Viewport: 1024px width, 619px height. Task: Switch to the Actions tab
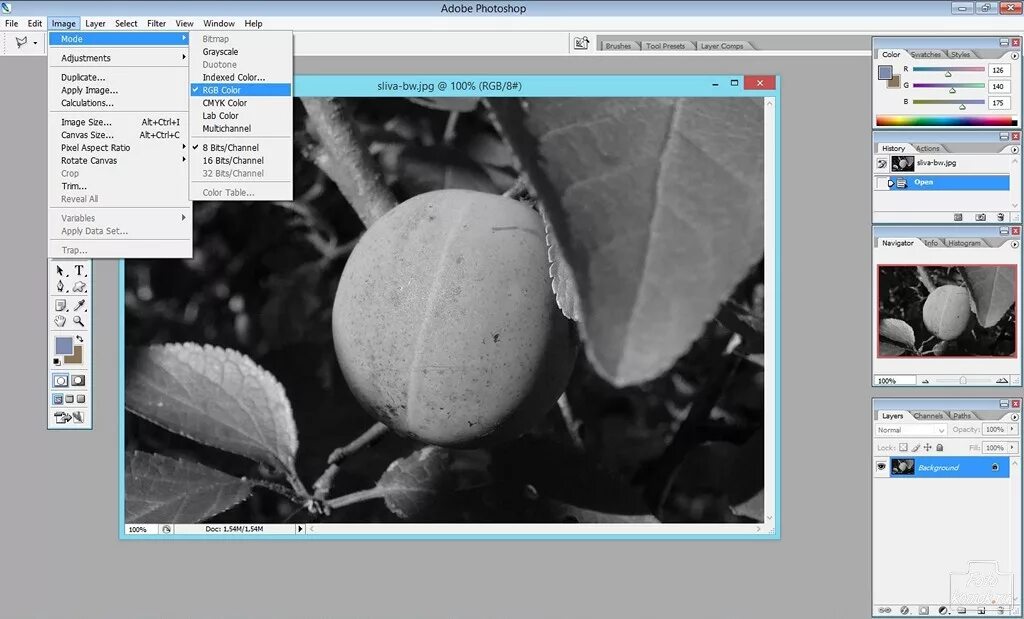(927, 148)
